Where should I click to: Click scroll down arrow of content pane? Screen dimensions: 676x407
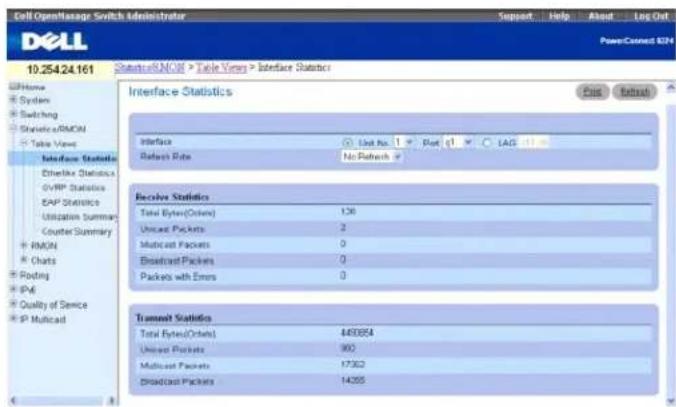671,401
